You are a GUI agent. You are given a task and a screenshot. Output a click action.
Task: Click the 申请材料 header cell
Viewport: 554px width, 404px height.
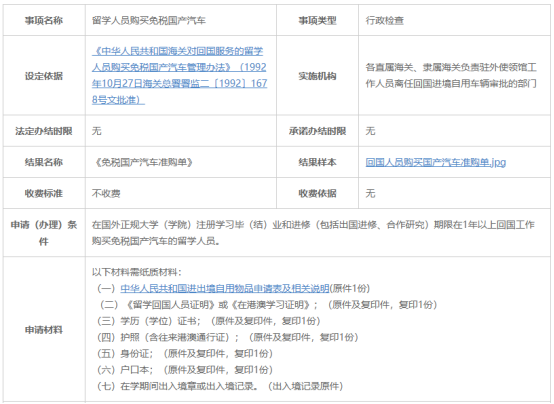pos(44,330)
